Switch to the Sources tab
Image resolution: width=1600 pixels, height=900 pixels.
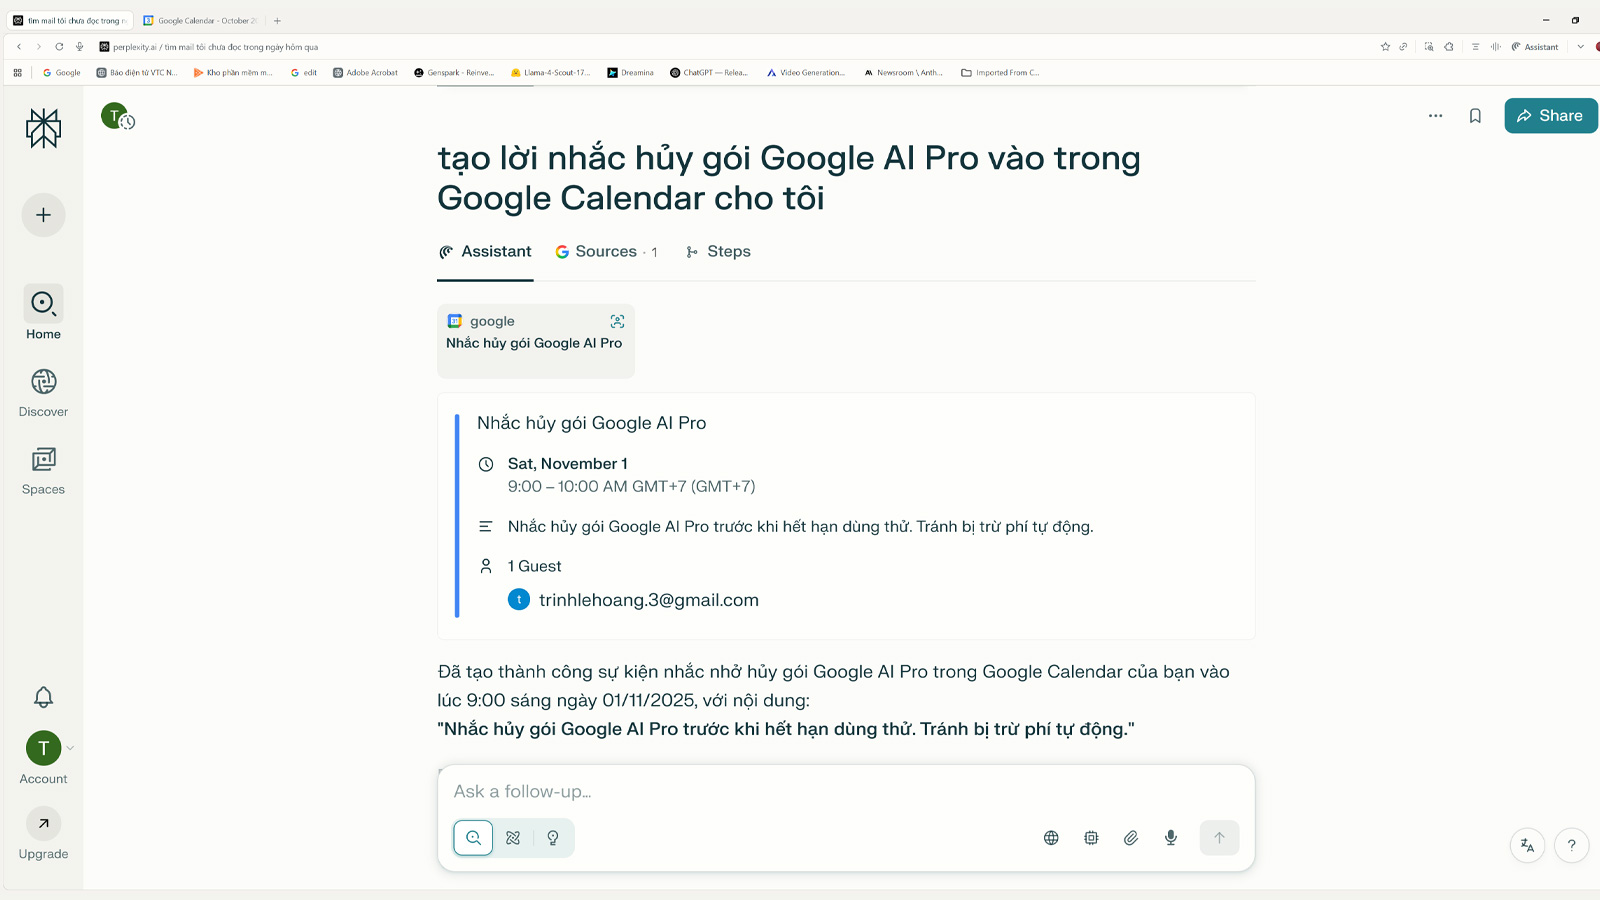pyautogui.click(x=606, y=252)
